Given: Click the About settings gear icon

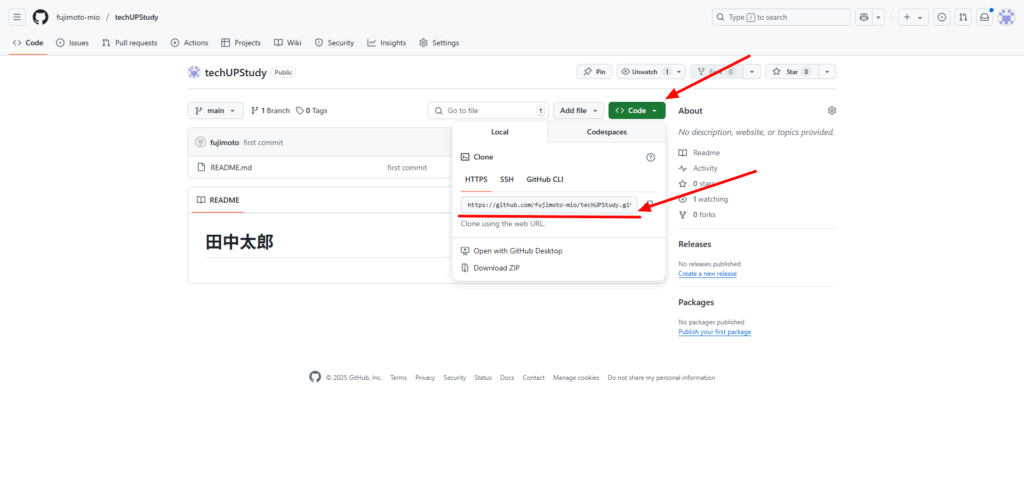Looking at the screenshot, I should click(831, 111).
